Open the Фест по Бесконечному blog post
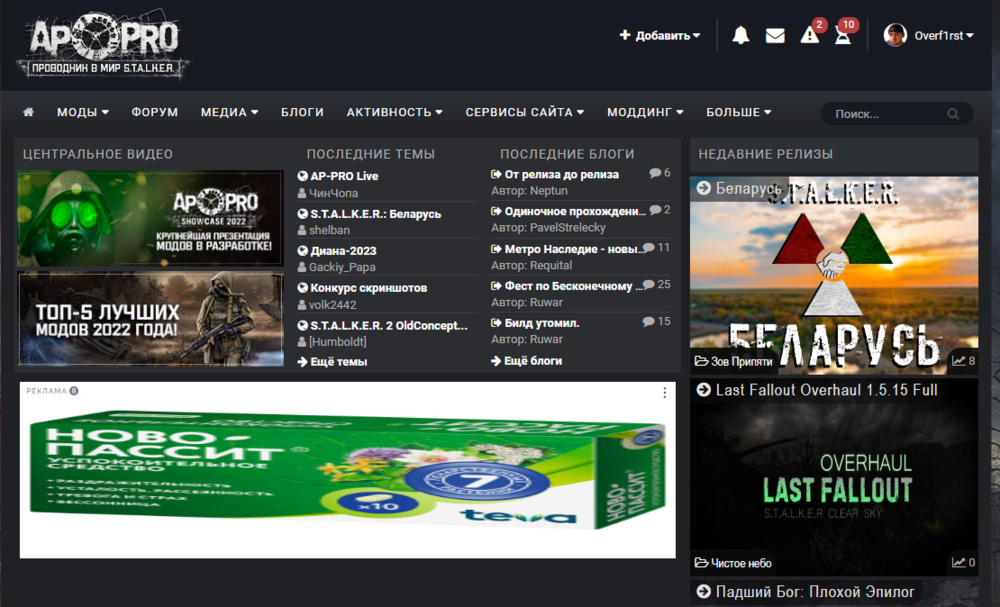 pos(573,286)
